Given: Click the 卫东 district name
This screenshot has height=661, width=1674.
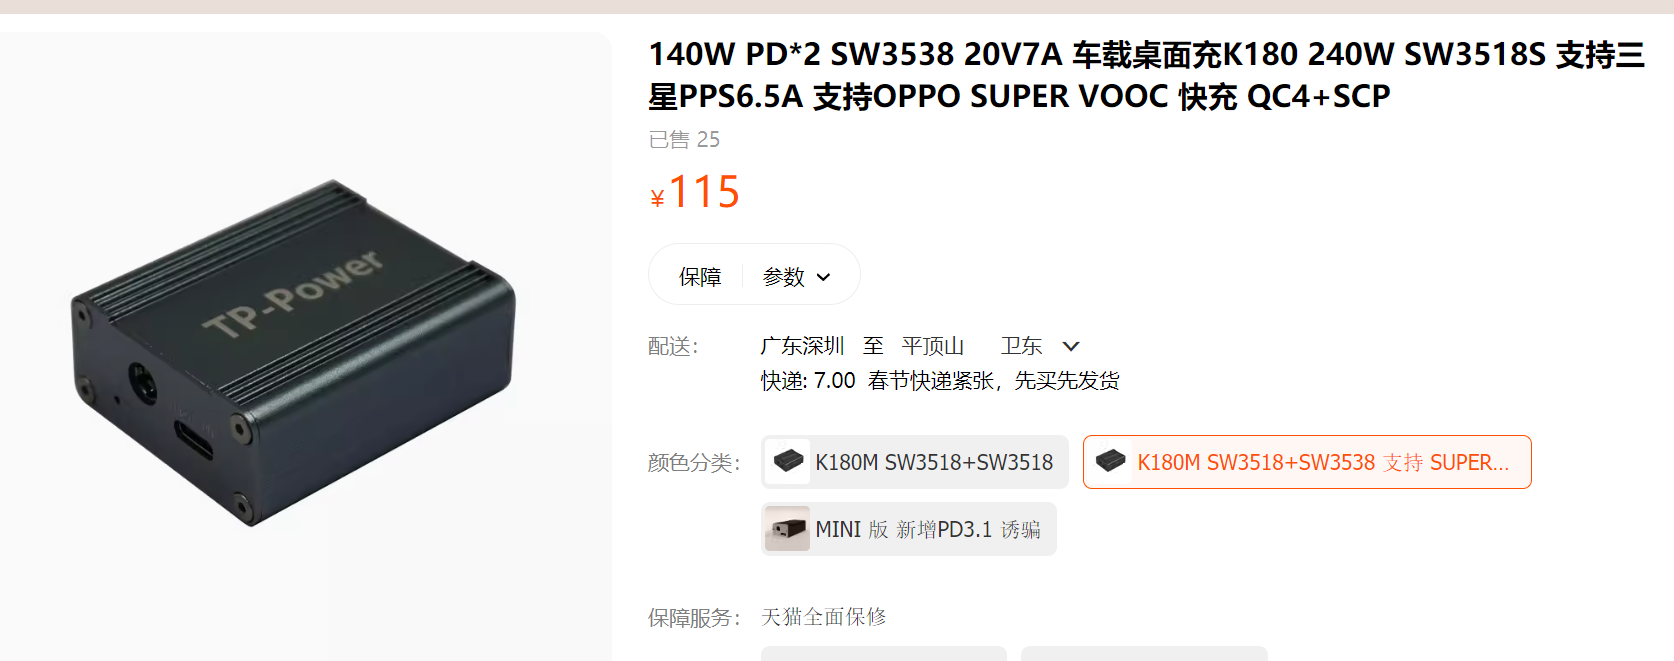Looking at the screenshot, I should (x=1022, y=346).
